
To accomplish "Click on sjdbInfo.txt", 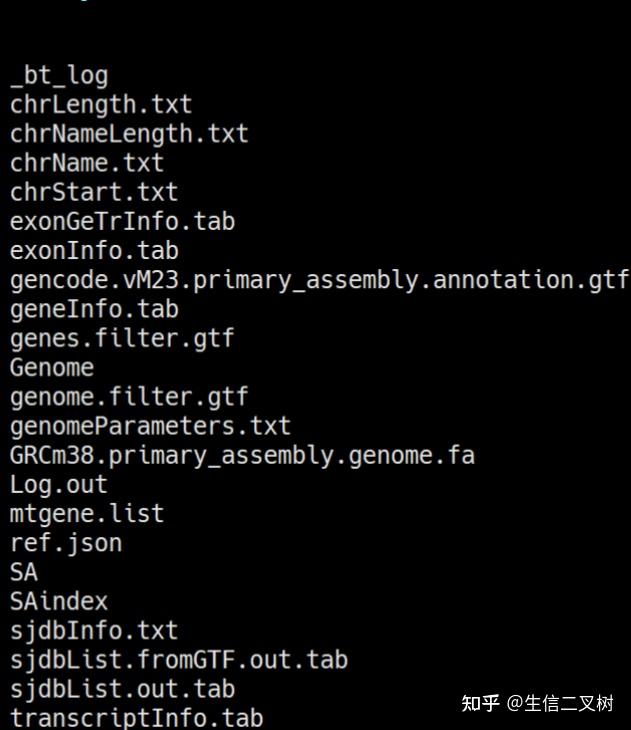I will click(x=94, y=630).
